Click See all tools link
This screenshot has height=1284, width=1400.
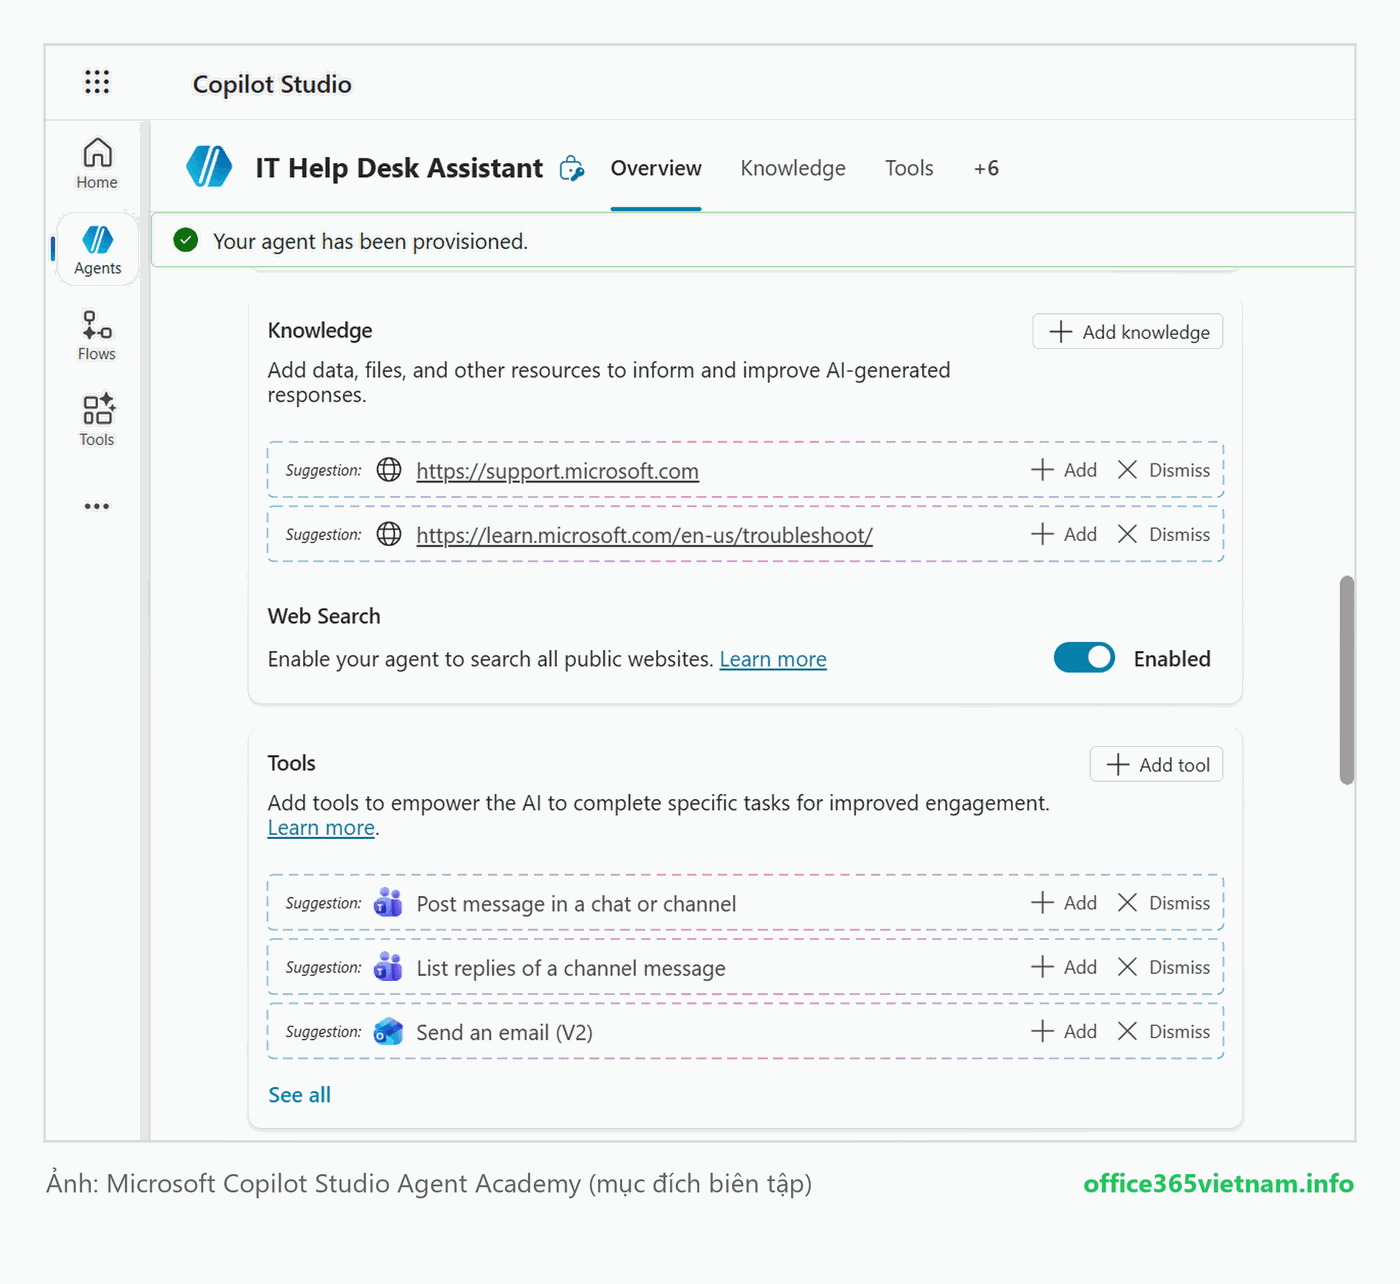click(x=299, y=1095)
